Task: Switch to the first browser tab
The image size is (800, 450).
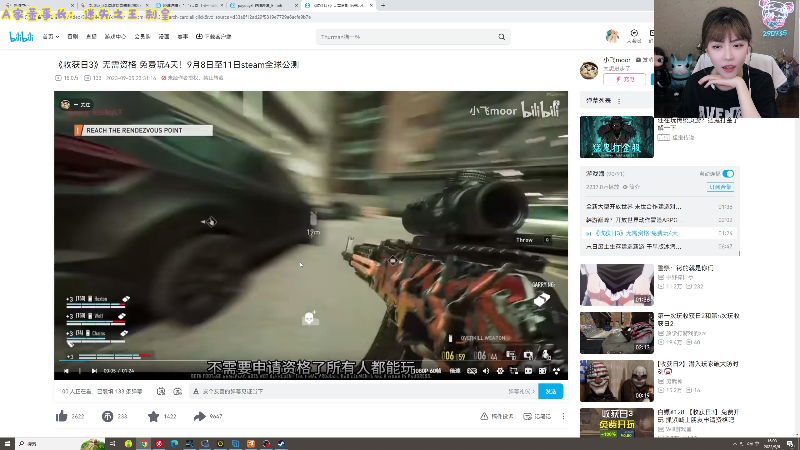Action: pyautogui.click(x=41, y=5)
